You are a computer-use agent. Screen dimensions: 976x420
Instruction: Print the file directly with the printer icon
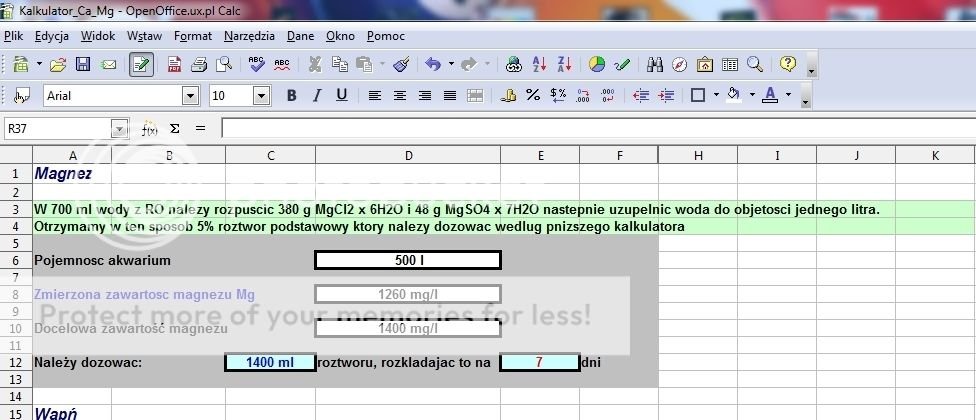(199, 64)
